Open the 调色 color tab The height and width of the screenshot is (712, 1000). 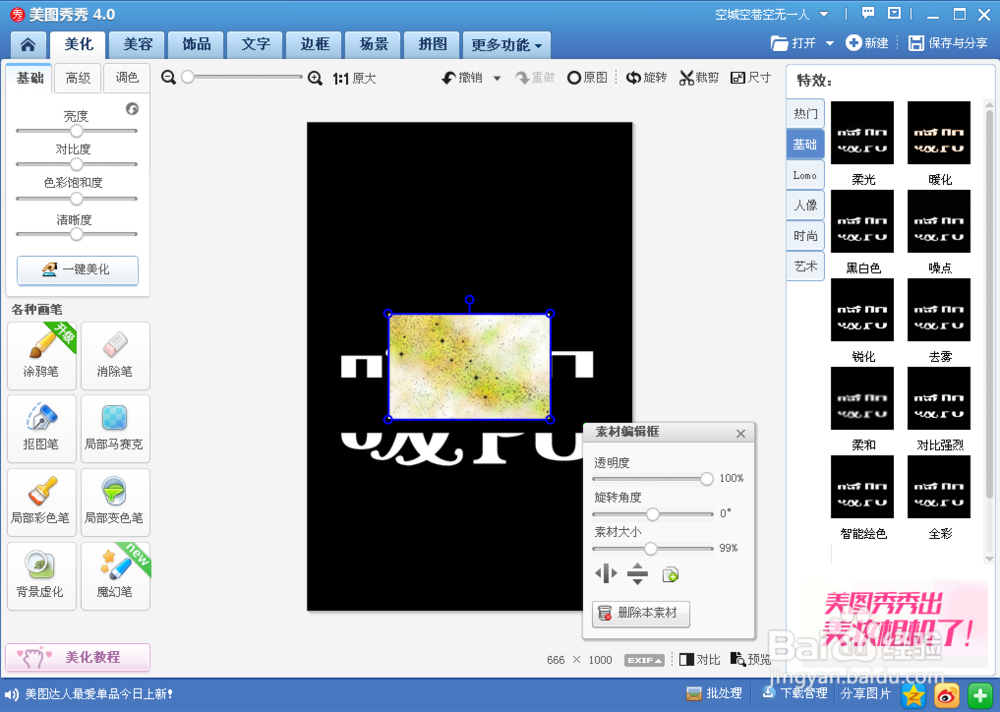(x=127, y=78)
